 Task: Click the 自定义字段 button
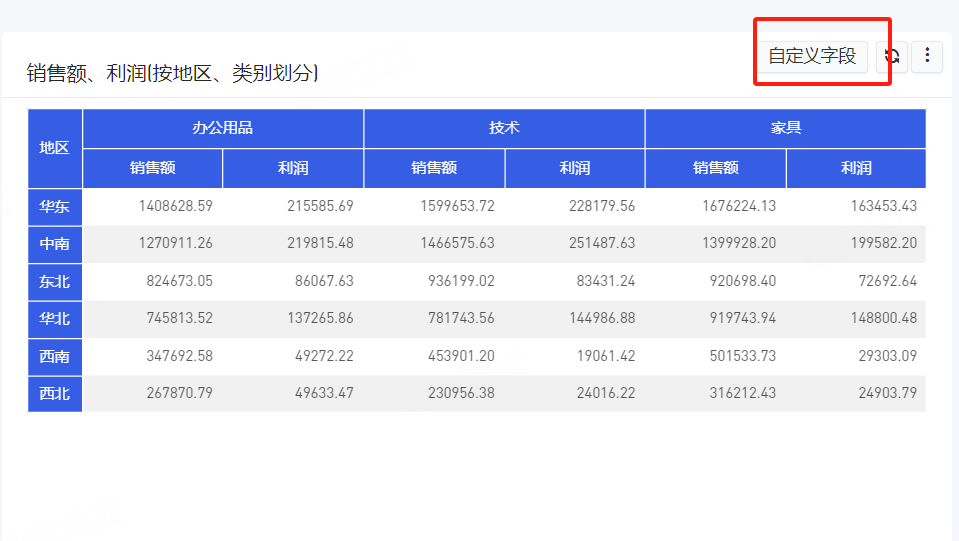[812, 57]
